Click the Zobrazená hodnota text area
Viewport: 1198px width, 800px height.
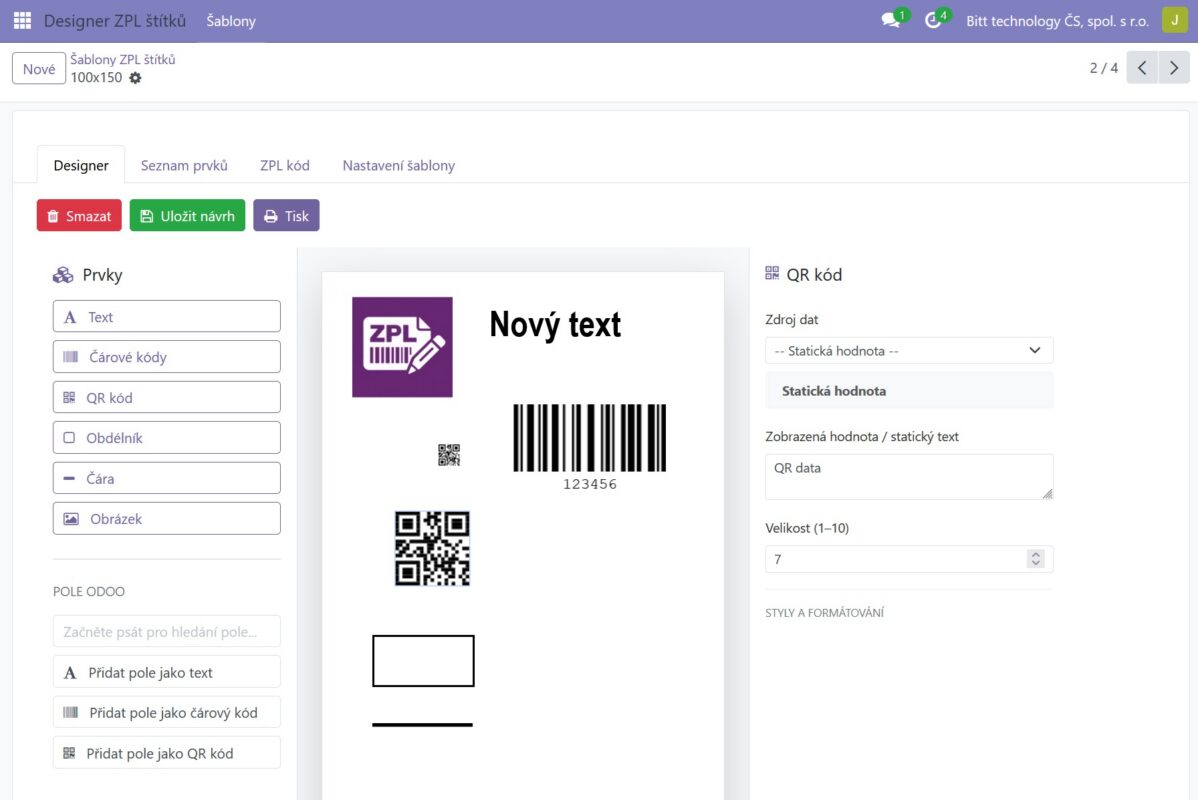(x=909, y=477)
